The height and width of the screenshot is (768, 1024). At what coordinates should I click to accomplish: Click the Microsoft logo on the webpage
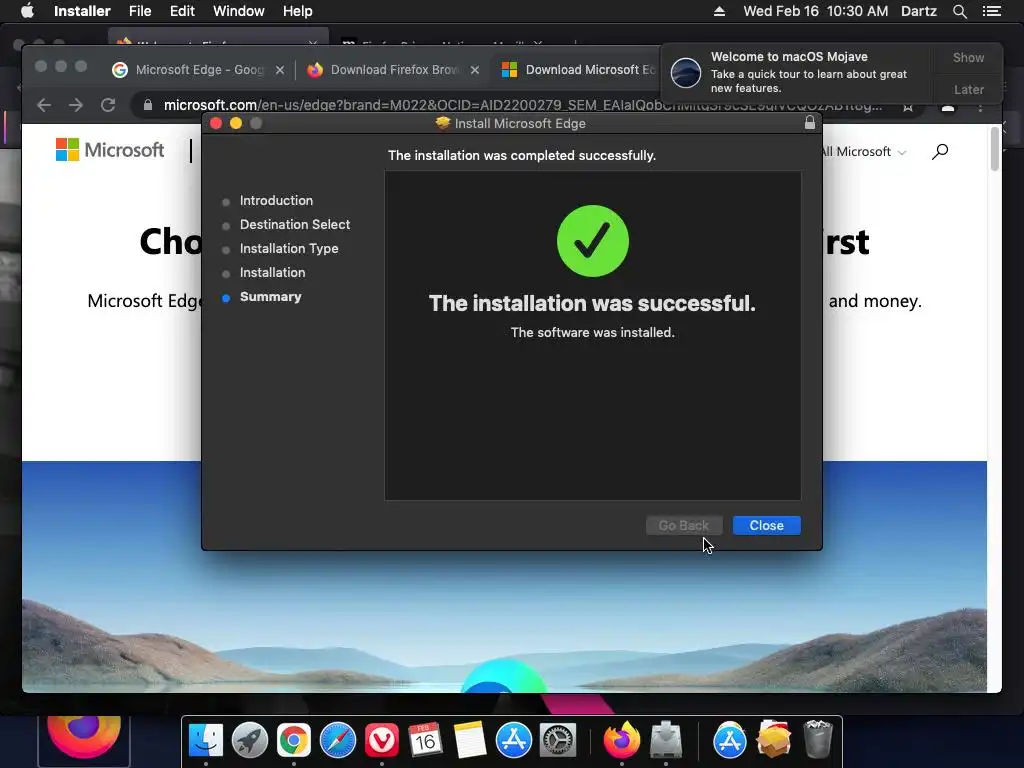(x=110, y=150)
